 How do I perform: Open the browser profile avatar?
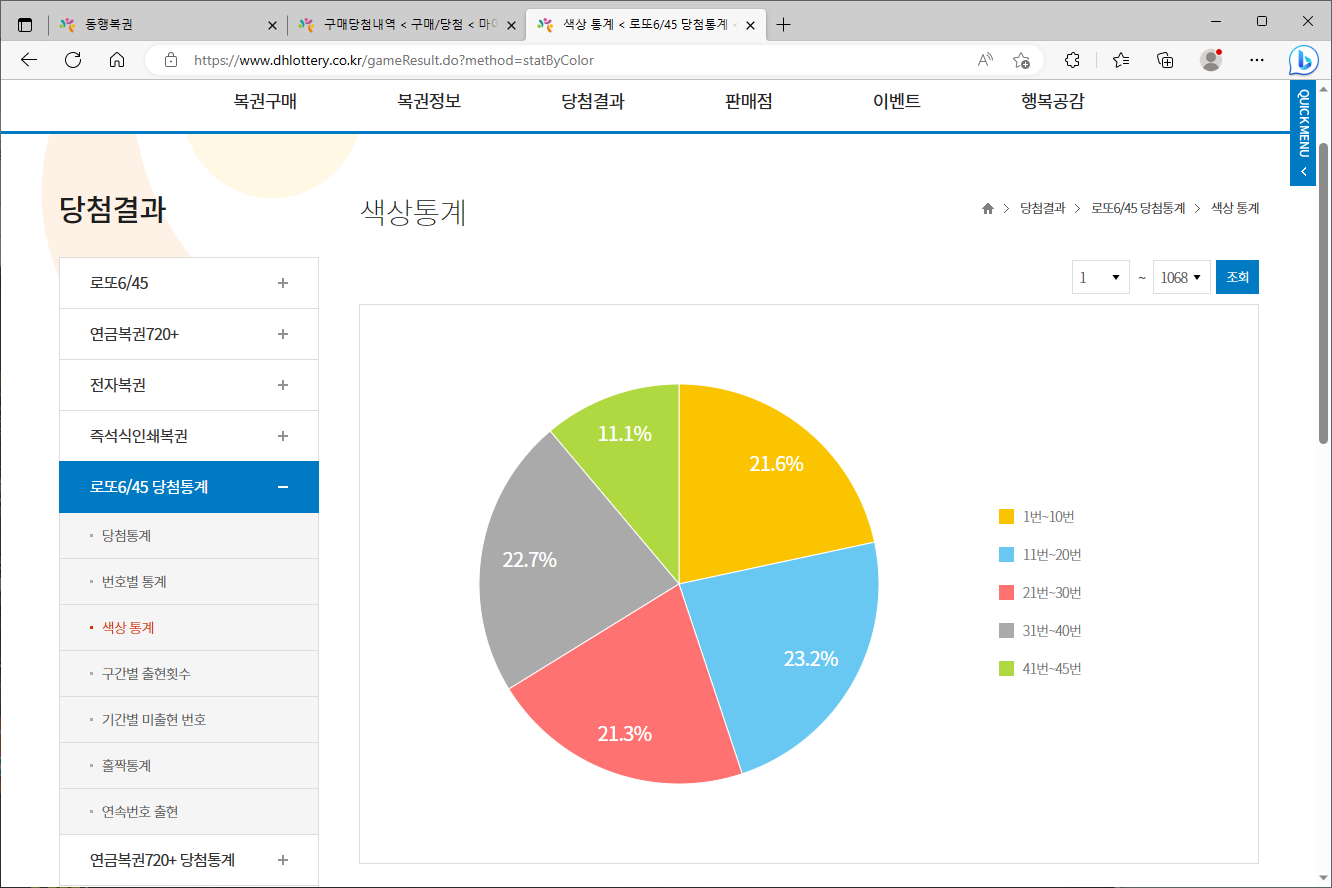click(x=1211, y=60)
